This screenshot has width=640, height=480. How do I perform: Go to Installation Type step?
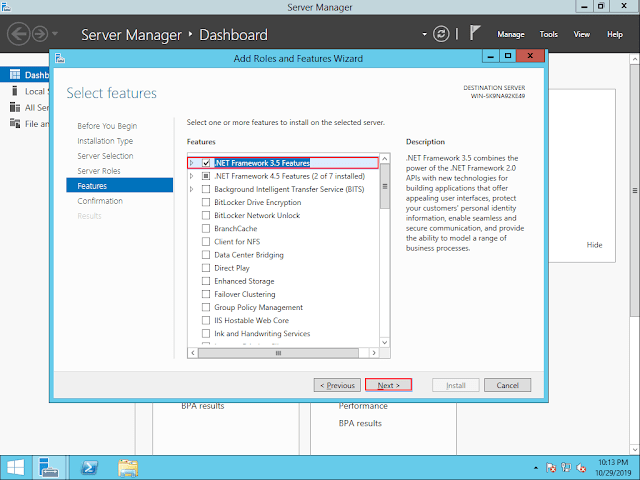pyautogui.click(x=105, y=141)
